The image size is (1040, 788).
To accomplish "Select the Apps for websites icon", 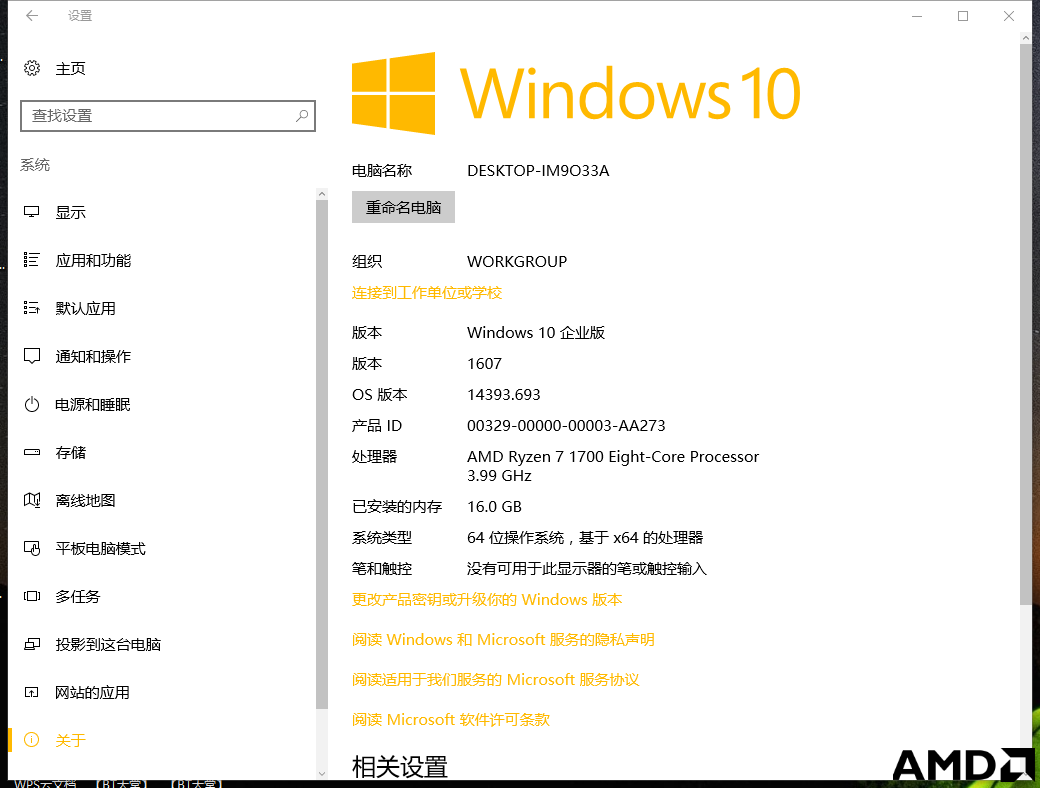I will tap(32, 692).
